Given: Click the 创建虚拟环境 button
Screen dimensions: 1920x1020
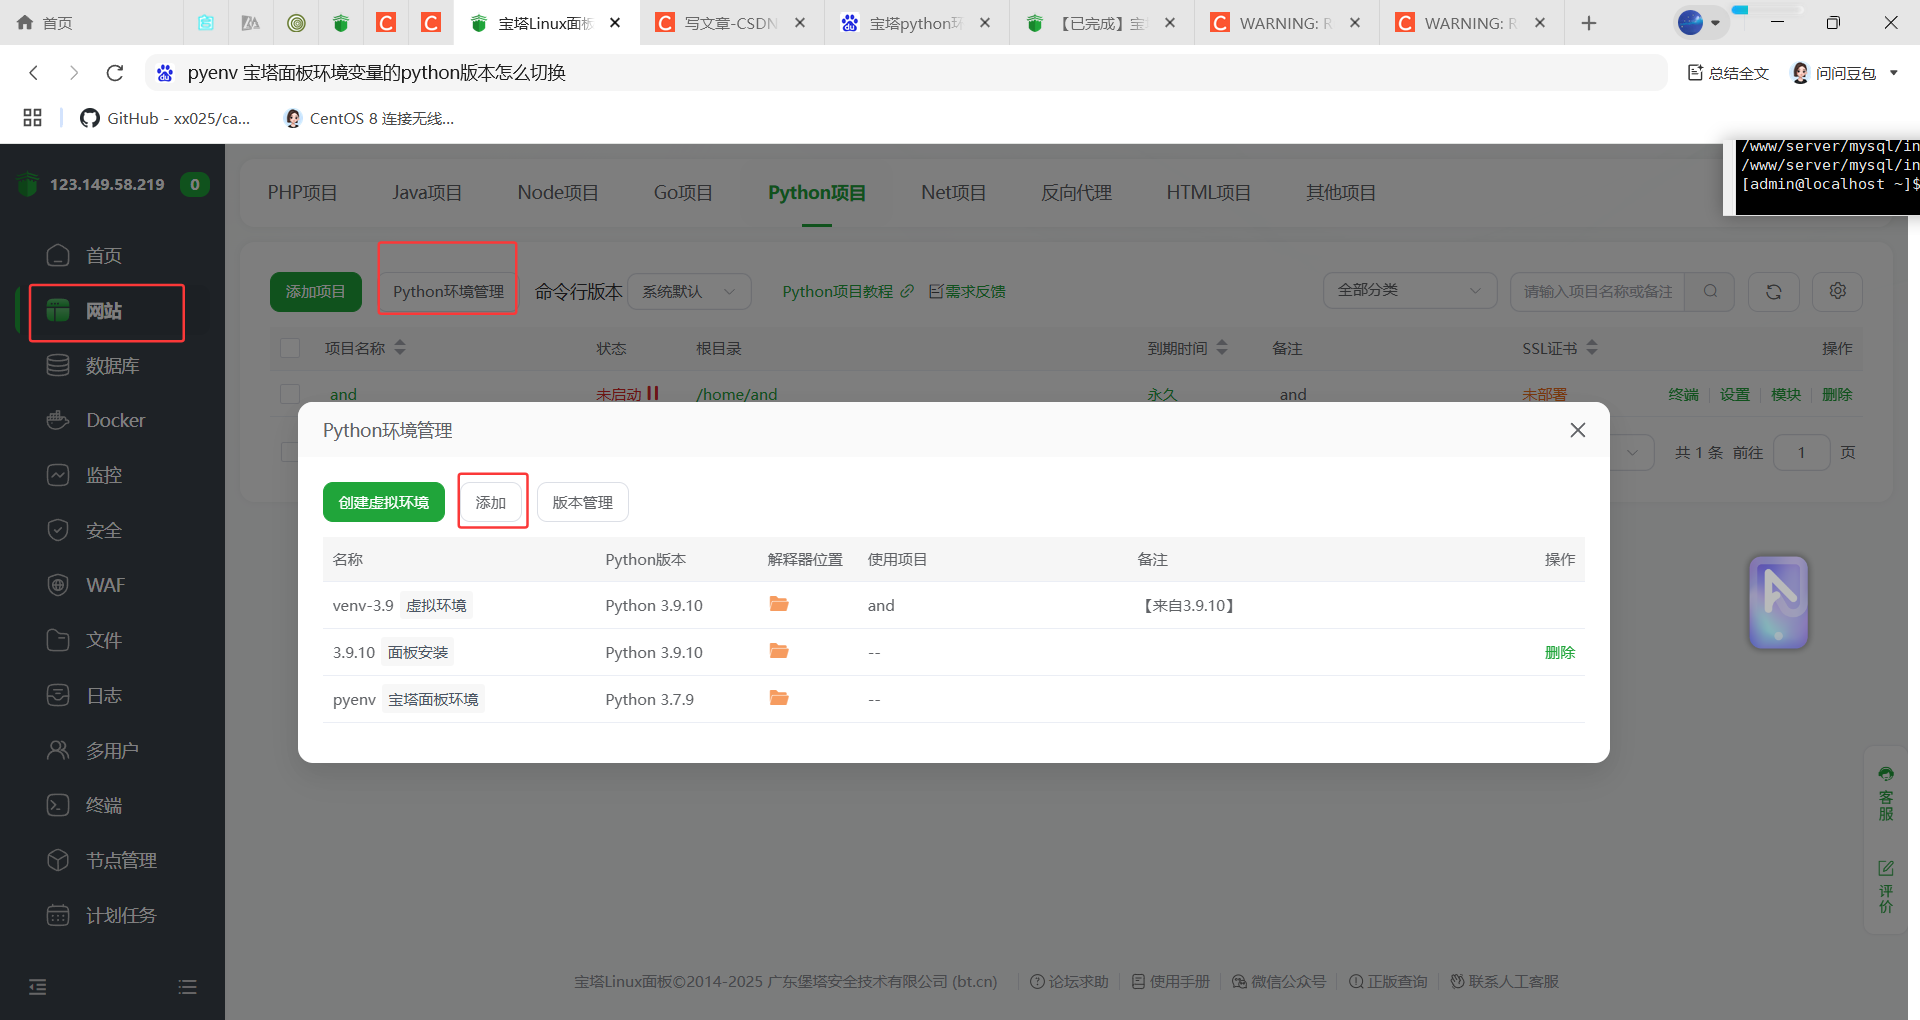Looking at the screenshot, I should coord(384,502).
